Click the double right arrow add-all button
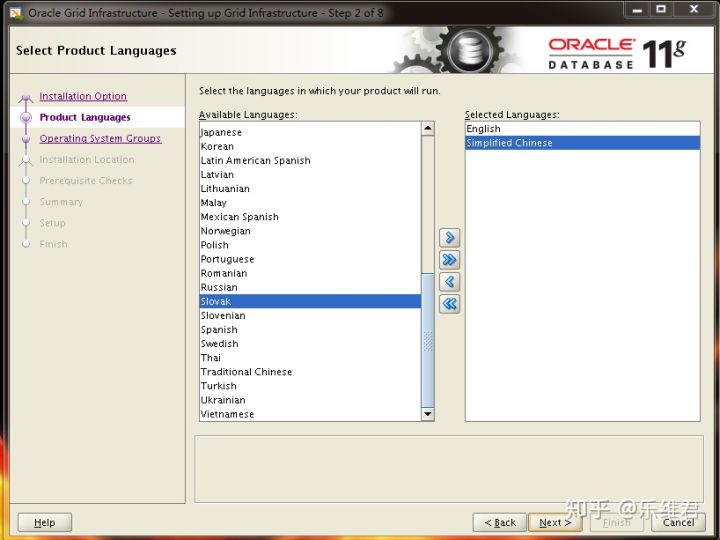The height and width of the screenshot is (540, 720). [x=450, y=260]
